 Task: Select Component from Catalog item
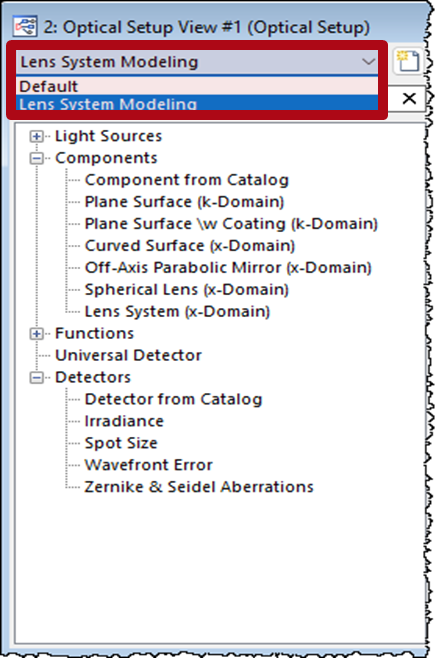tap(187, 180)
